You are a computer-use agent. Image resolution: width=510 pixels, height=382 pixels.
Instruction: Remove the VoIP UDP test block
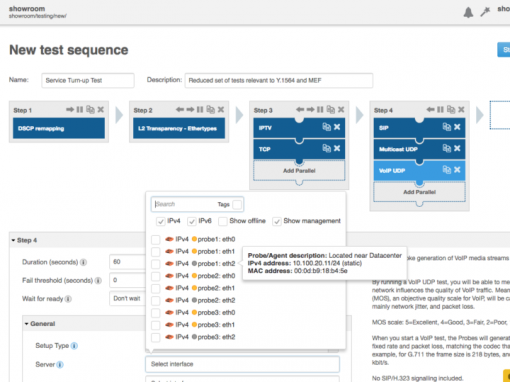[457, 170]
